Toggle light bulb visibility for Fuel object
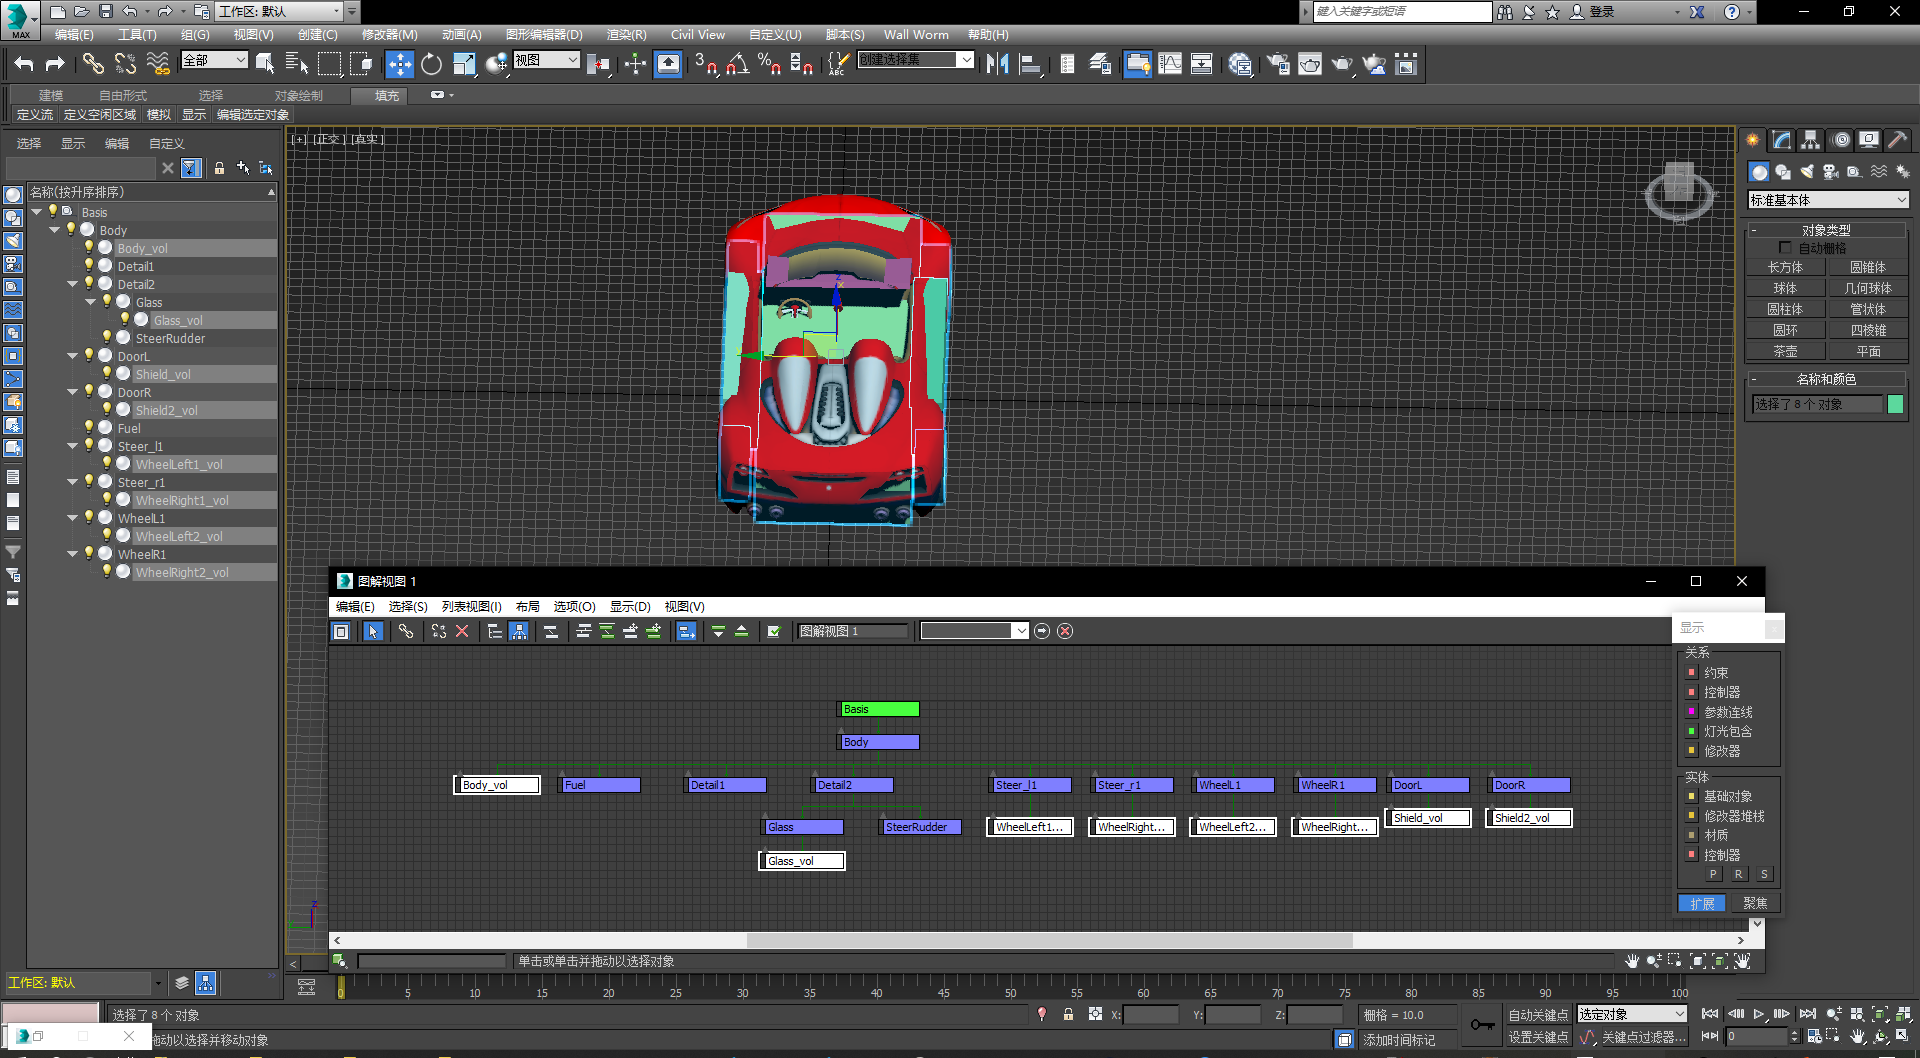 89,428
